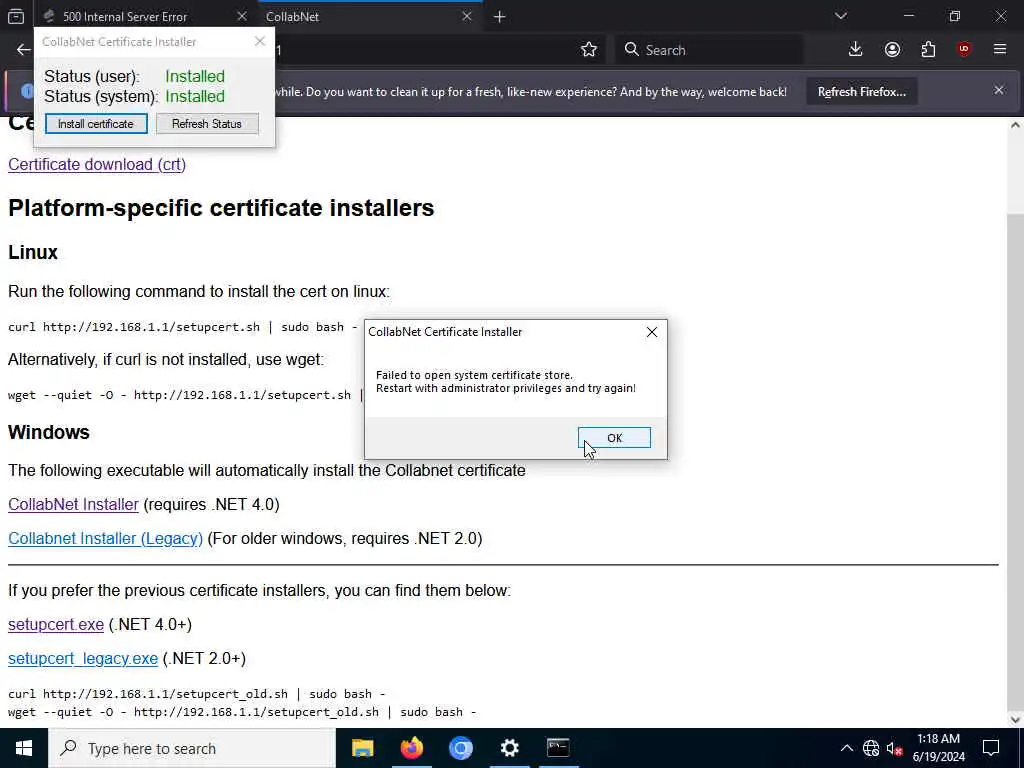Click the Failed to open system certificate store message

pyautogui.click(x=505, y=381)
